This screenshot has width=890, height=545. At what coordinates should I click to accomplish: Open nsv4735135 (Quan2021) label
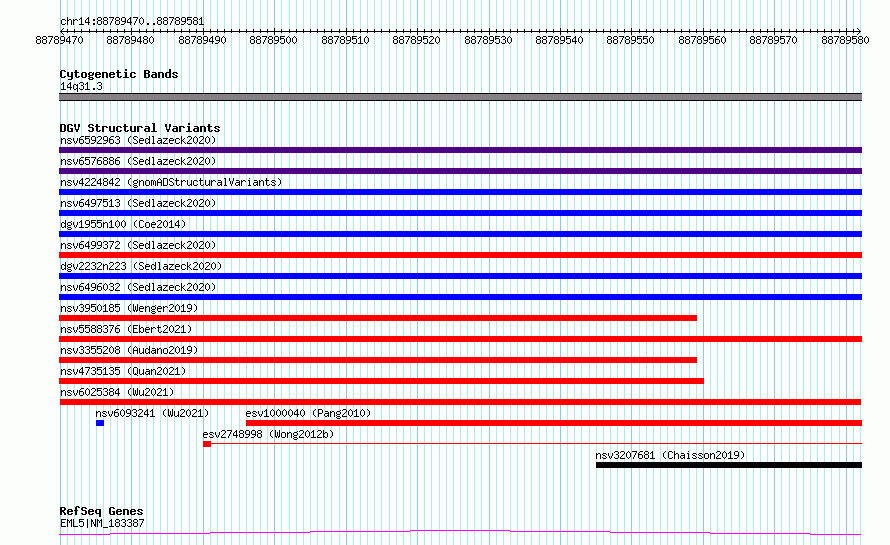(123, 371)
